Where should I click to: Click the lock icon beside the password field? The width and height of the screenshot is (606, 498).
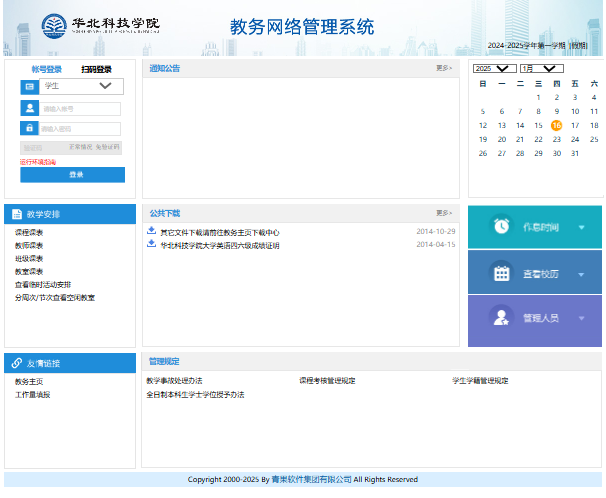30,128
